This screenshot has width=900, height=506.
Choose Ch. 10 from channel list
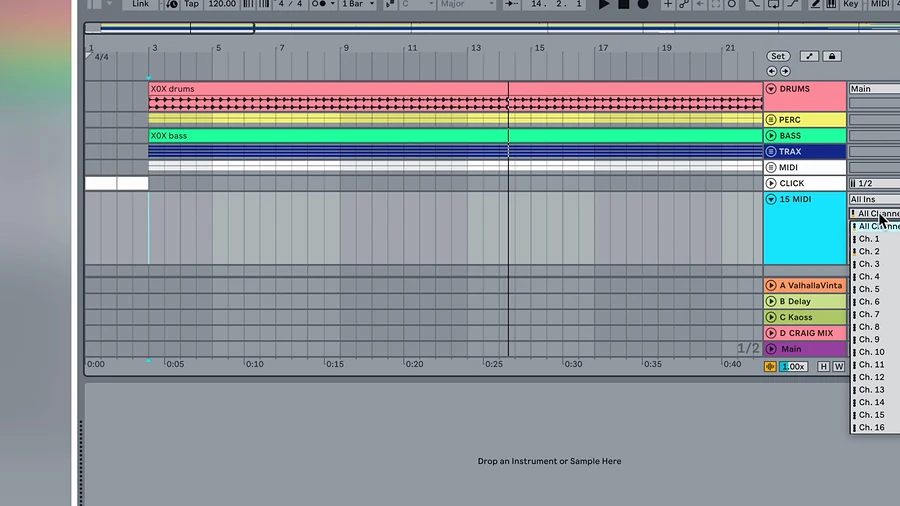tap(875, 352)
